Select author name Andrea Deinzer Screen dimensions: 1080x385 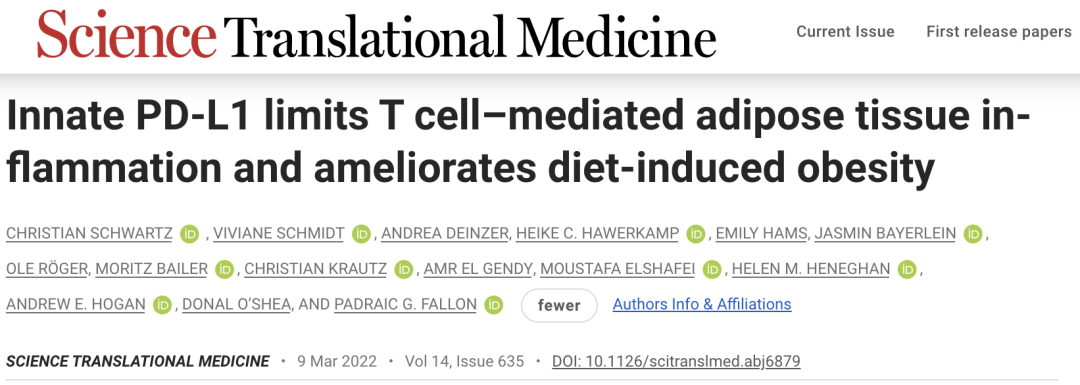(444, 234)
